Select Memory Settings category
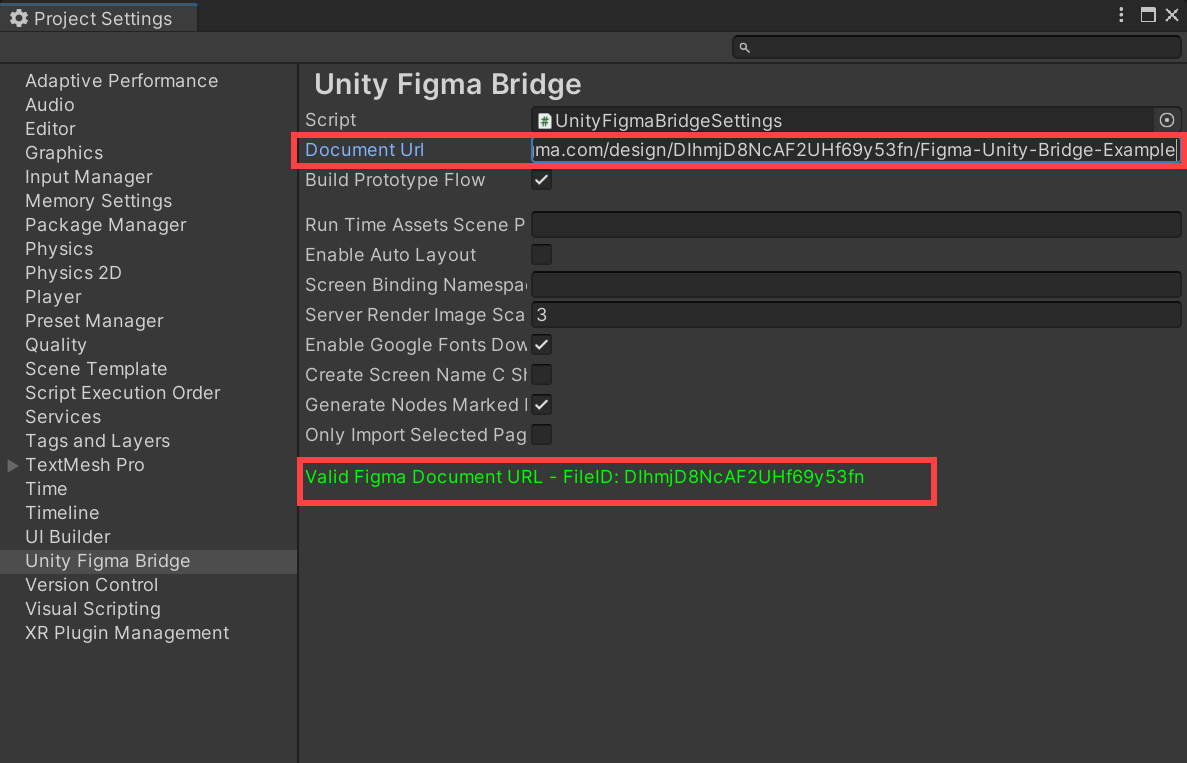1187x763 pixels. [x=98, y=201]
